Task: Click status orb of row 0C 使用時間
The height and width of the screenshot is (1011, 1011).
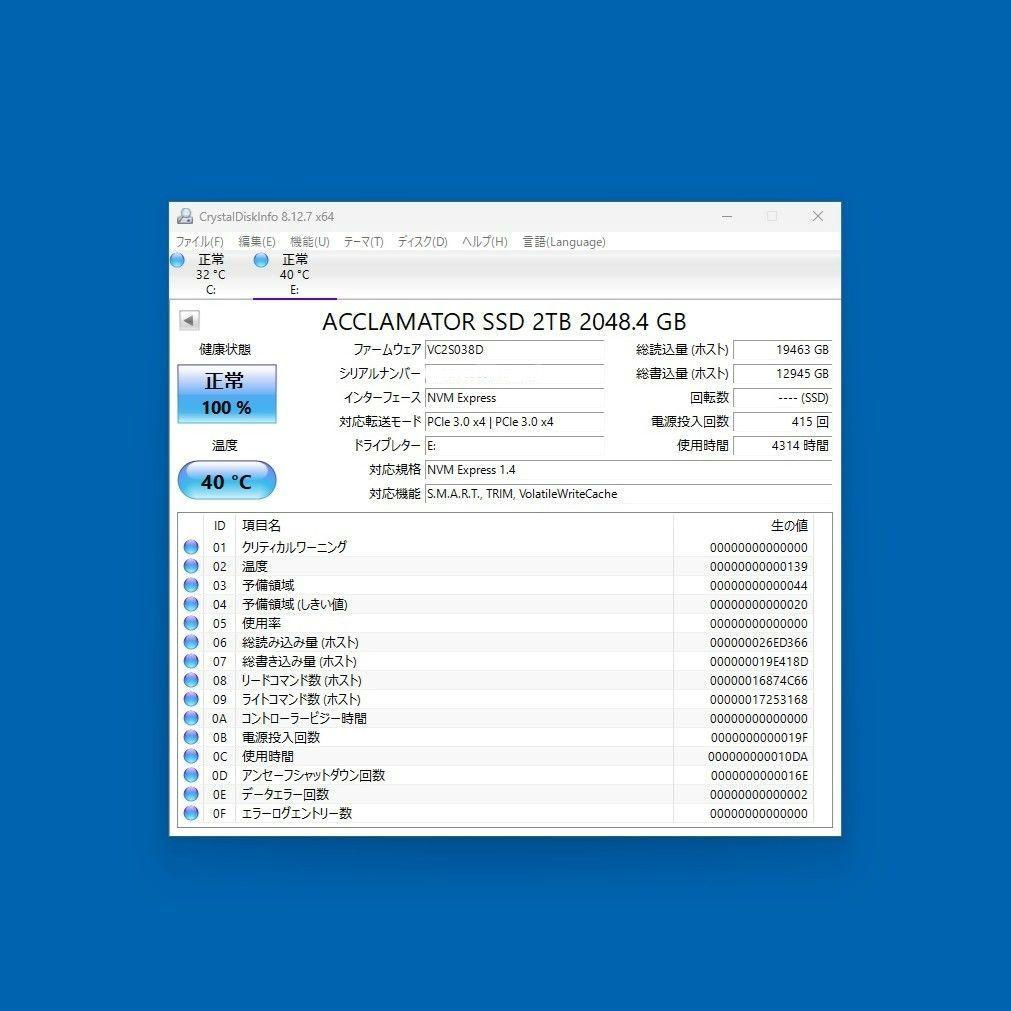Action: 191,756
